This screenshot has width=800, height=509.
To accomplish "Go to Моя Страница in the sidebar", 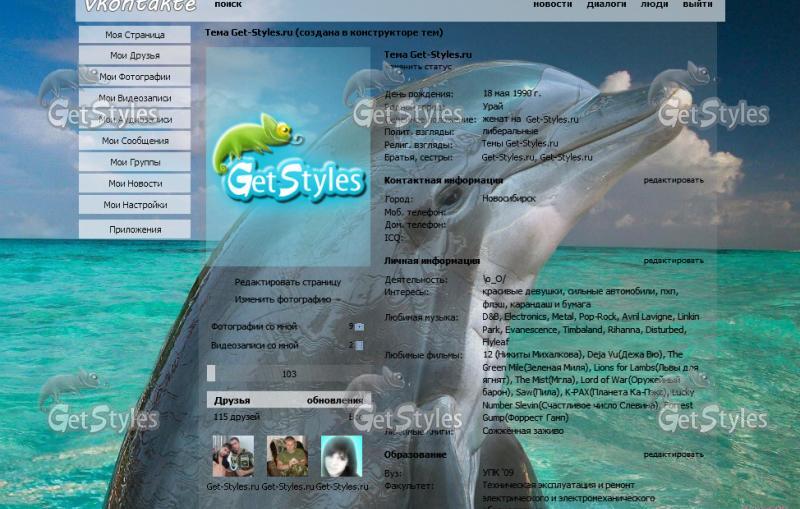I will 135,35.
